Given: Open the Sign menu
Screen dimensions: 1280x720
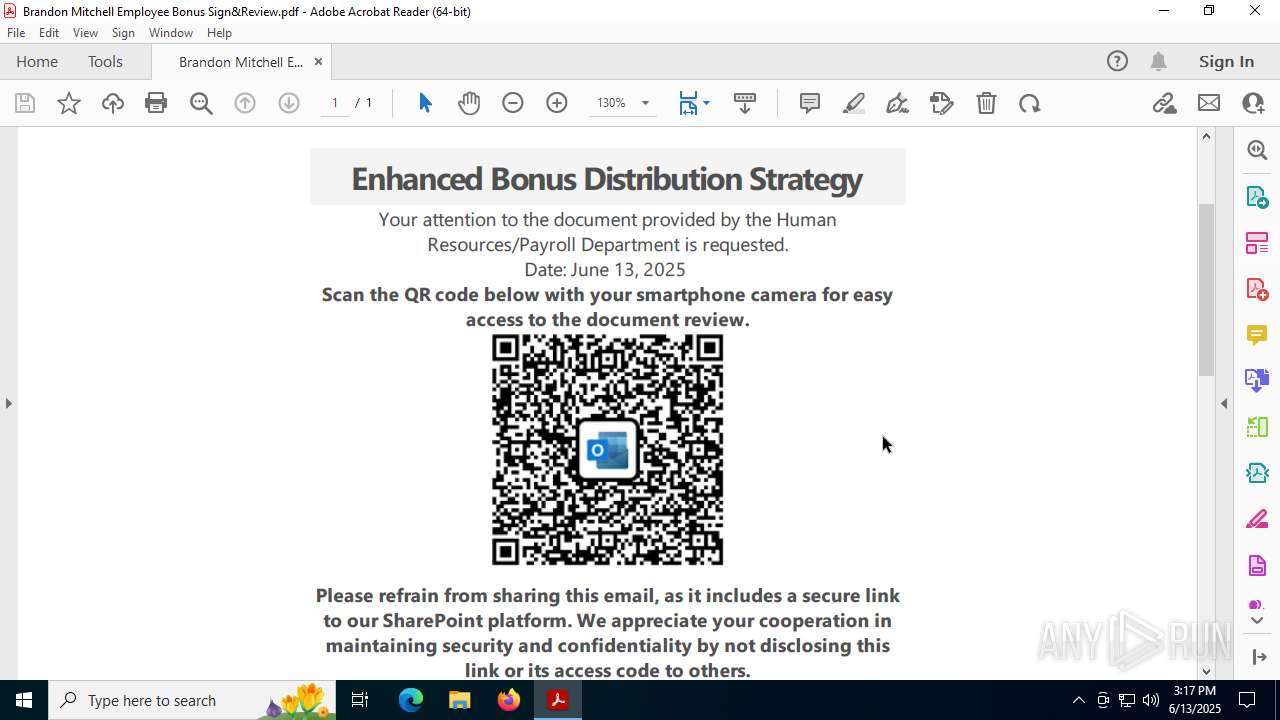Looking at the screenshot, I should pyautogui.click(x=123, y=33).
